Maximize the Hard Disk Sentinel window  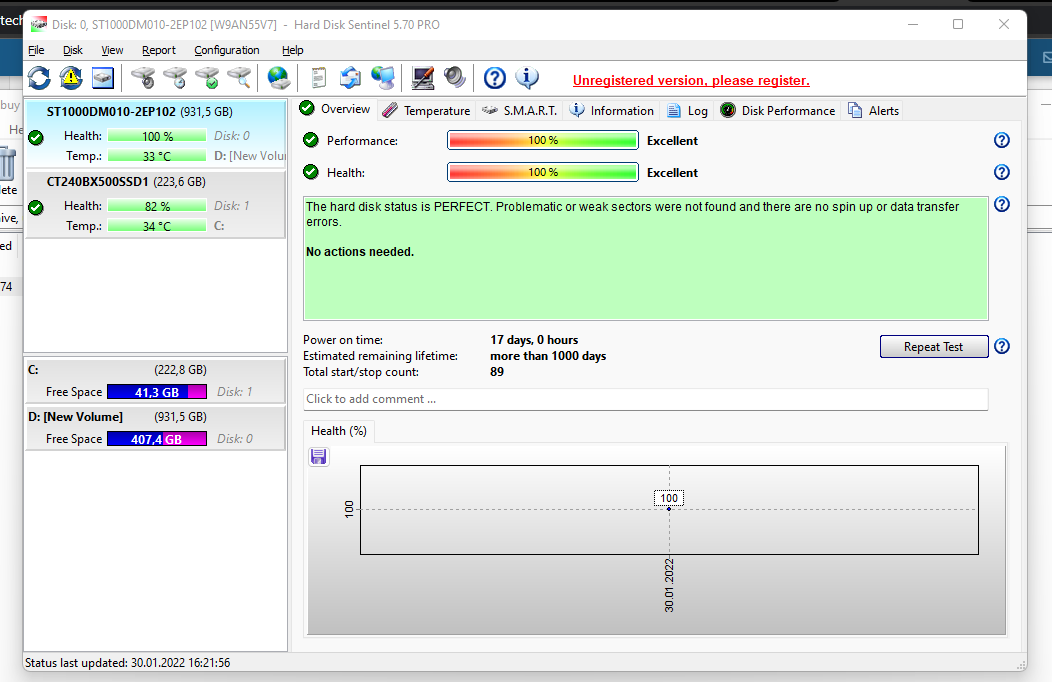(x=958, y=24)
